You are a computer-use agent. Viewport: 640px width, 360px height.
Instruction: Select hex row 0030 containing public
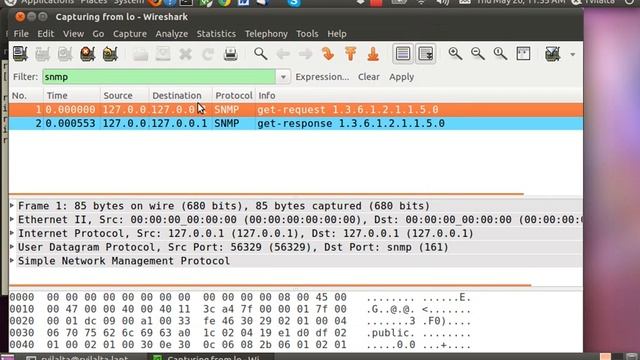(x=240, y=333)
